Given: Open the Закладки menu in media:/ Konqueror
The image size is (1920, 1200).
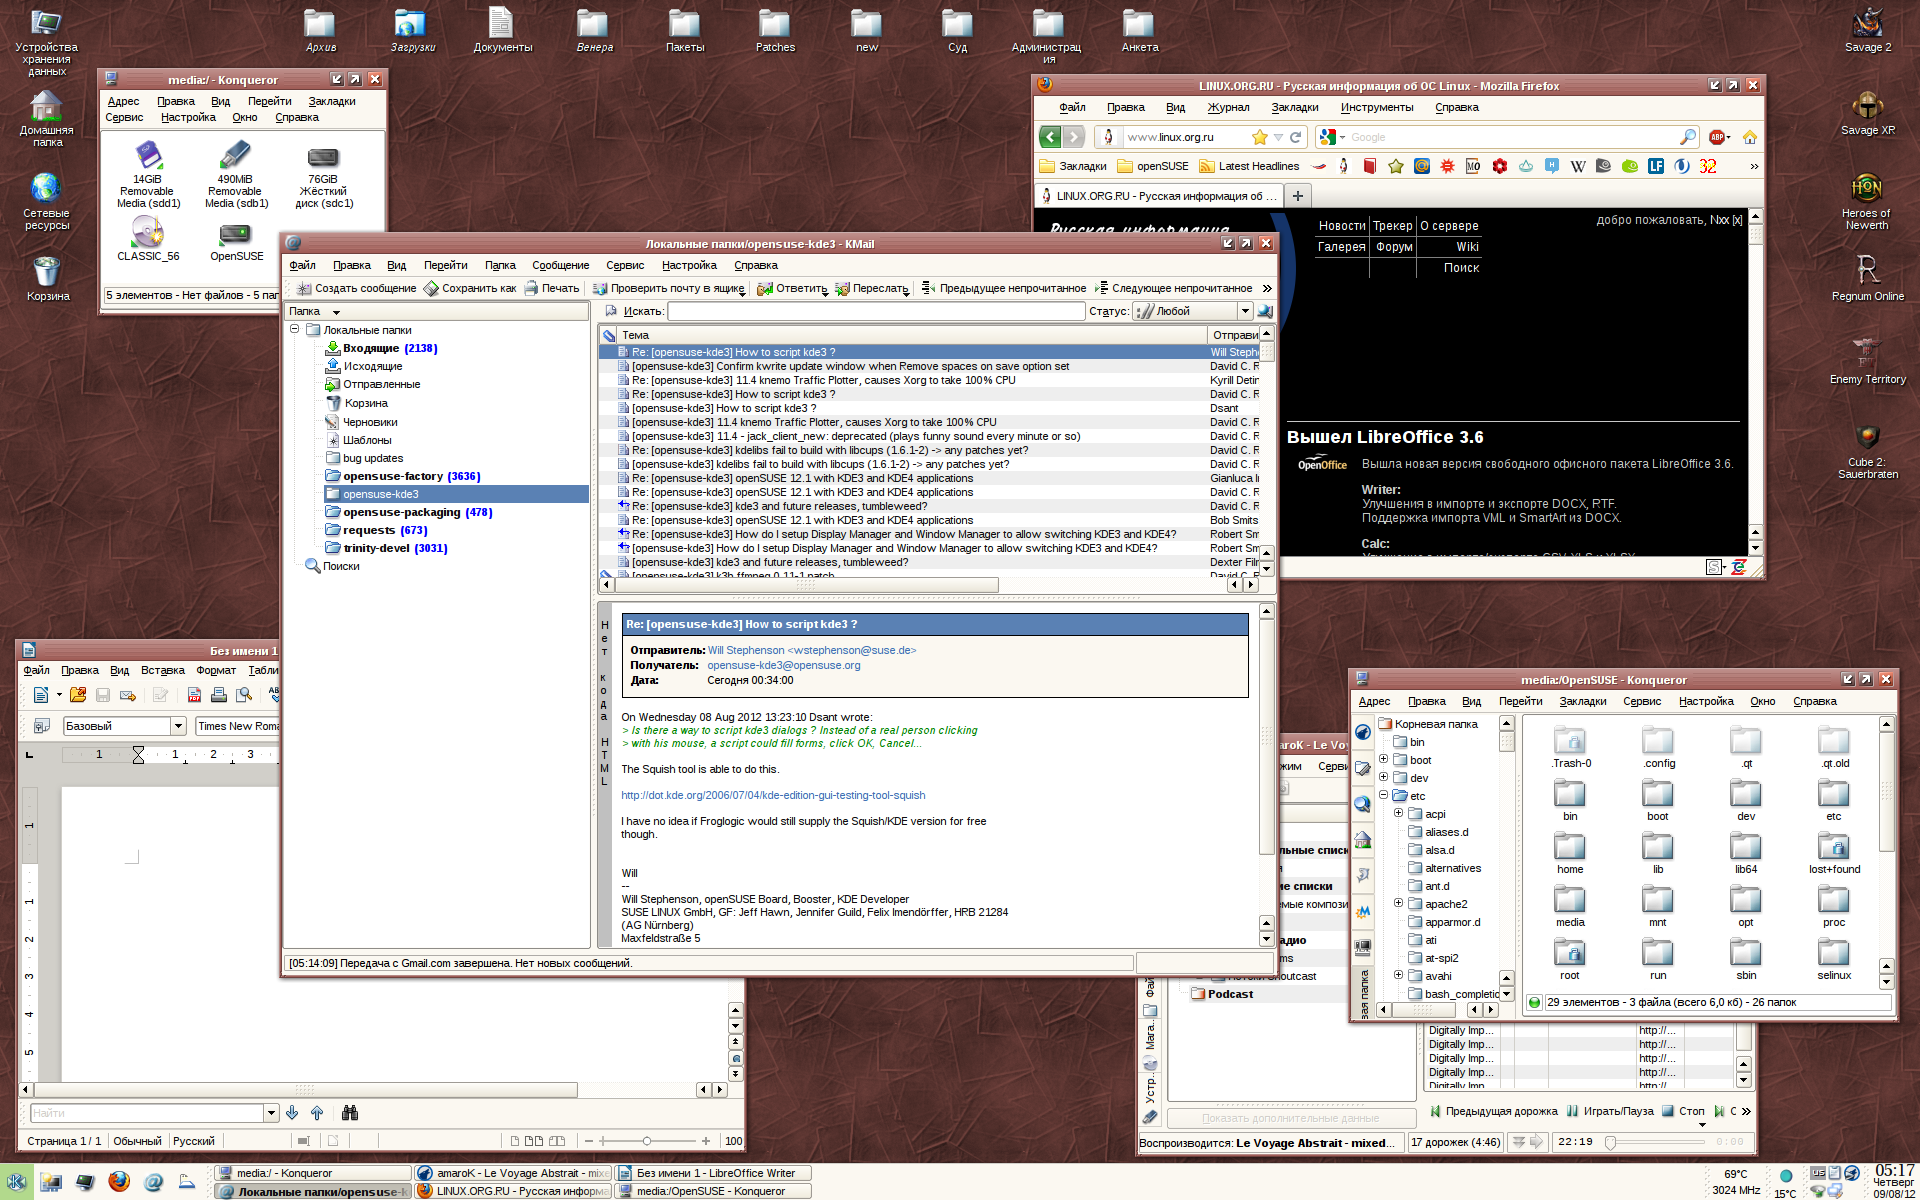Looking at the screenshot, I should (332, 101).
